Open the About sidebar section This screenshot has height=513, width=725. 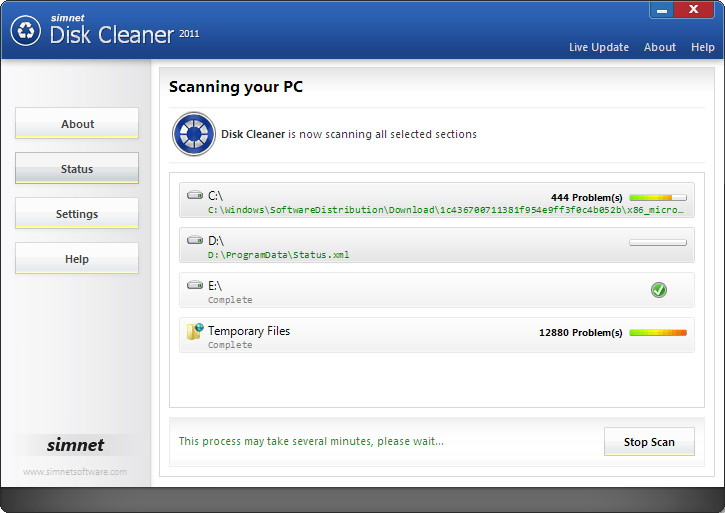click(x=77, y=124)
